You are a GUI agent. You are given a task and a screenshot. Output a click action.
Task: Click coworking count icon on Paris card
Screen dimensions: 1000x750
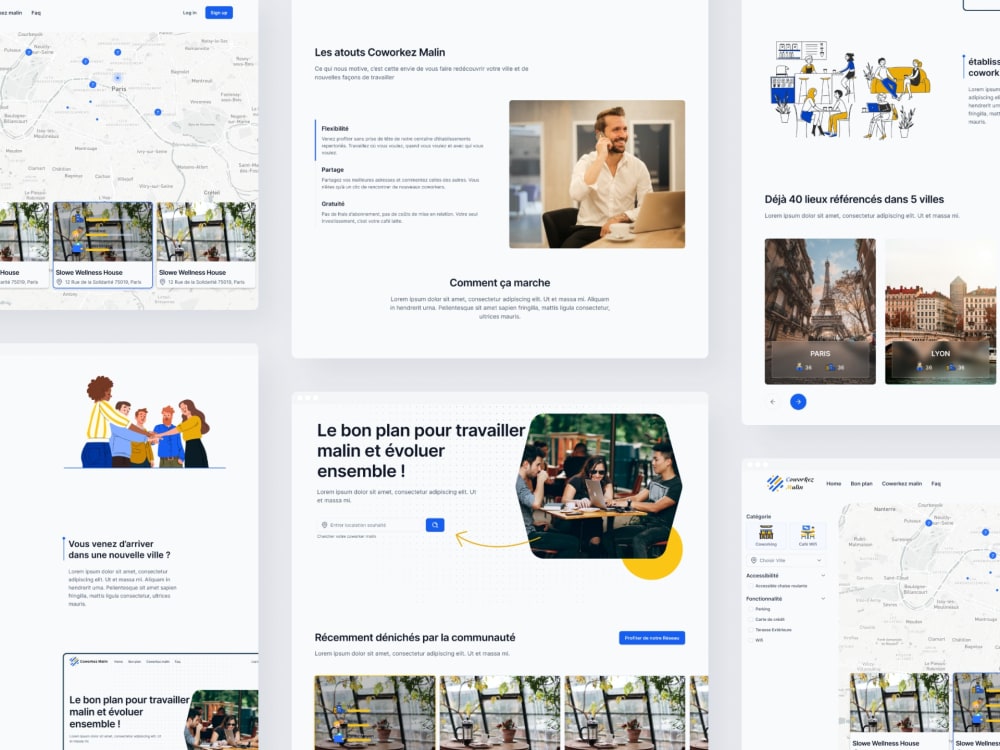pos(799,367)
